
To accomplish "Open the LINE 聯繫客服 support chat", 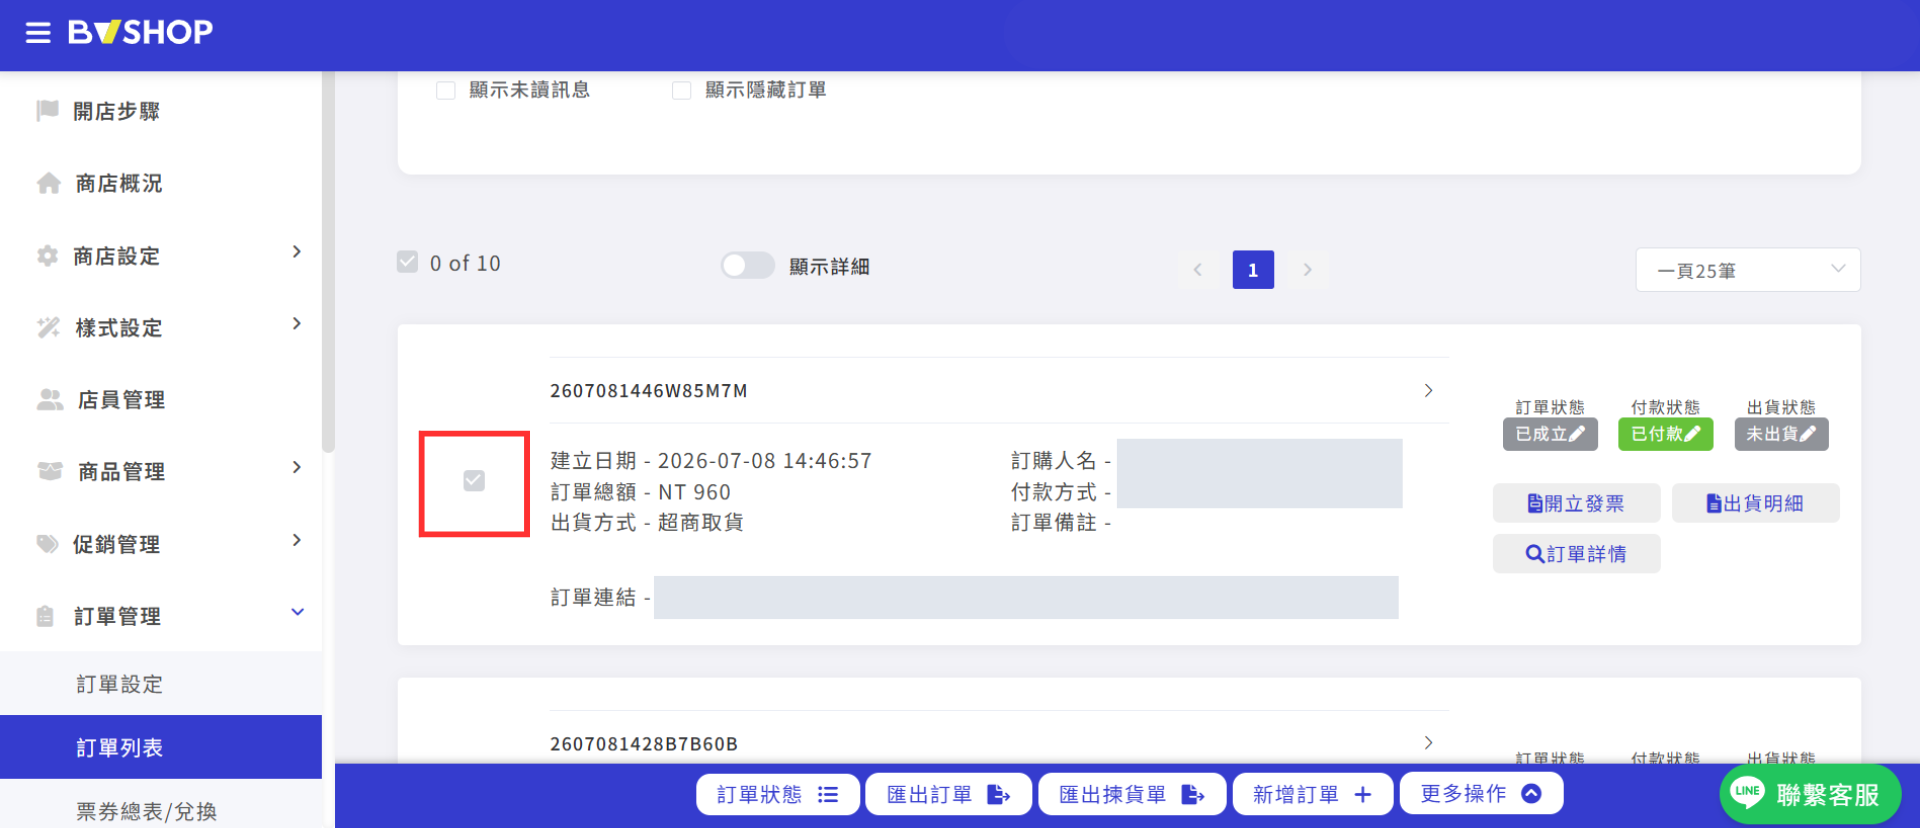I will point(1810,795).
